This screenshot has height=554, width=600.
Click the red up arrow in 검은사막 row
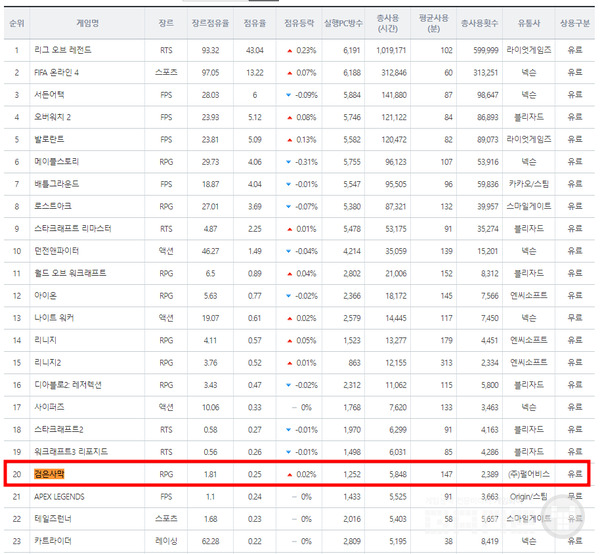pos(291,475)
